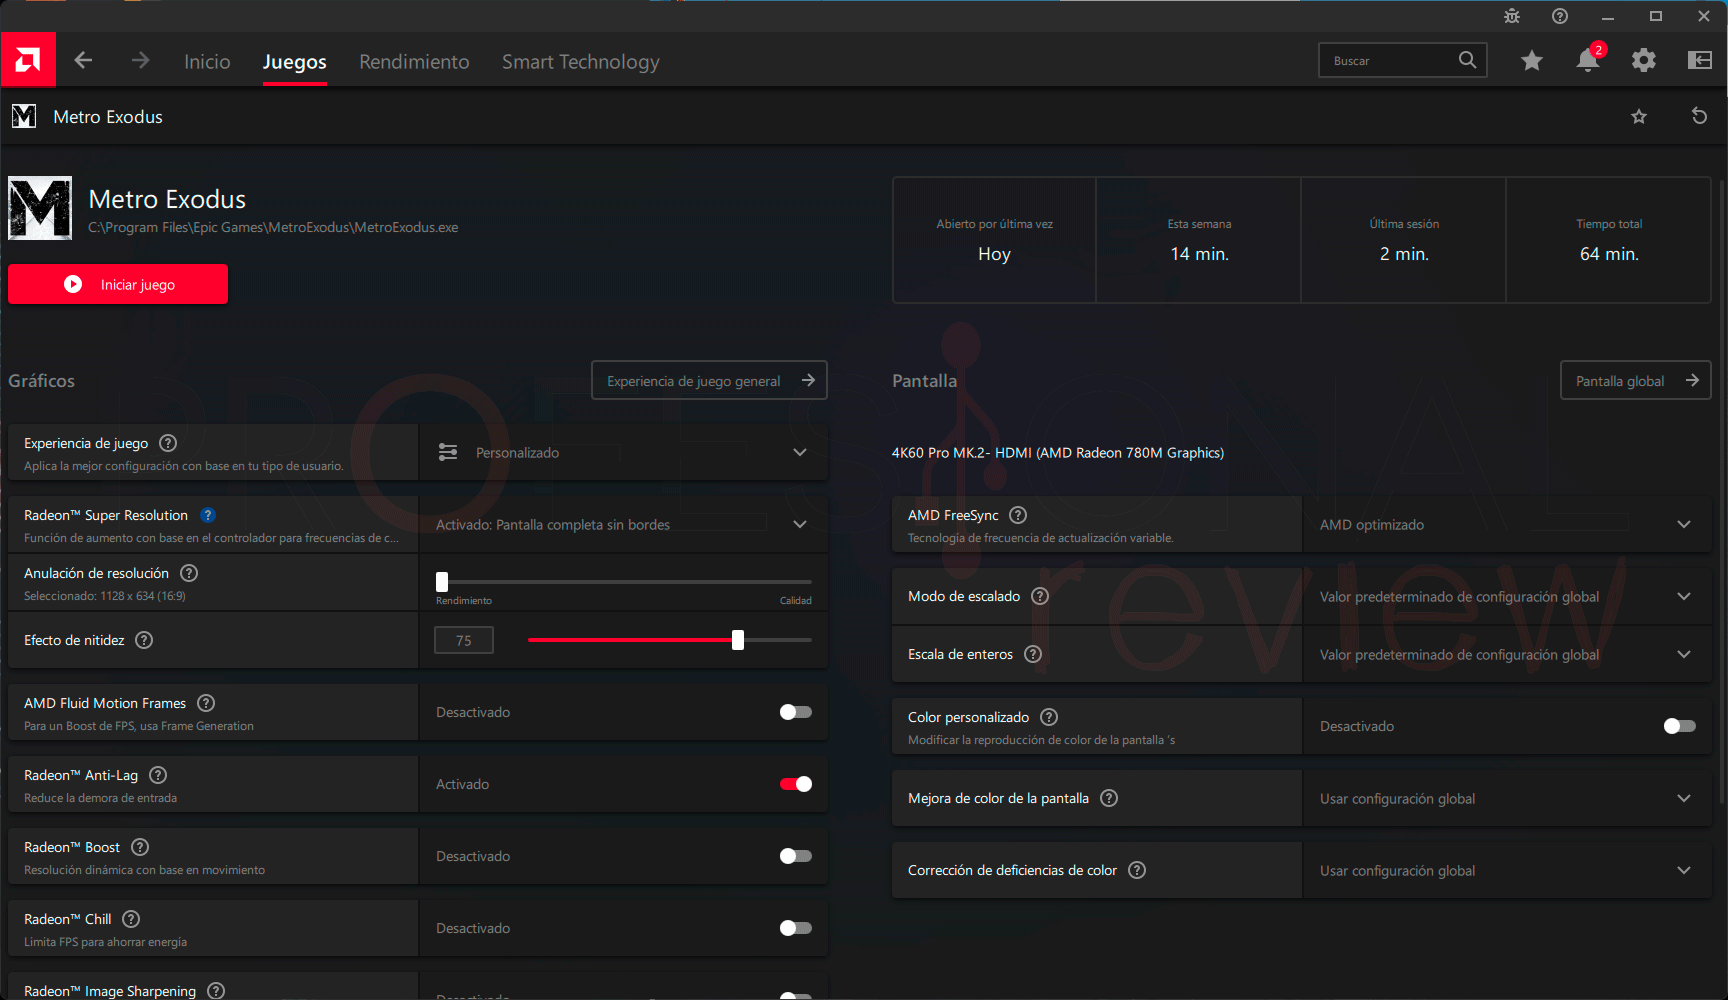1728x1000 pixels.
Task: Click the page vertical scrollbar
Action: (x=1721, y=493)
